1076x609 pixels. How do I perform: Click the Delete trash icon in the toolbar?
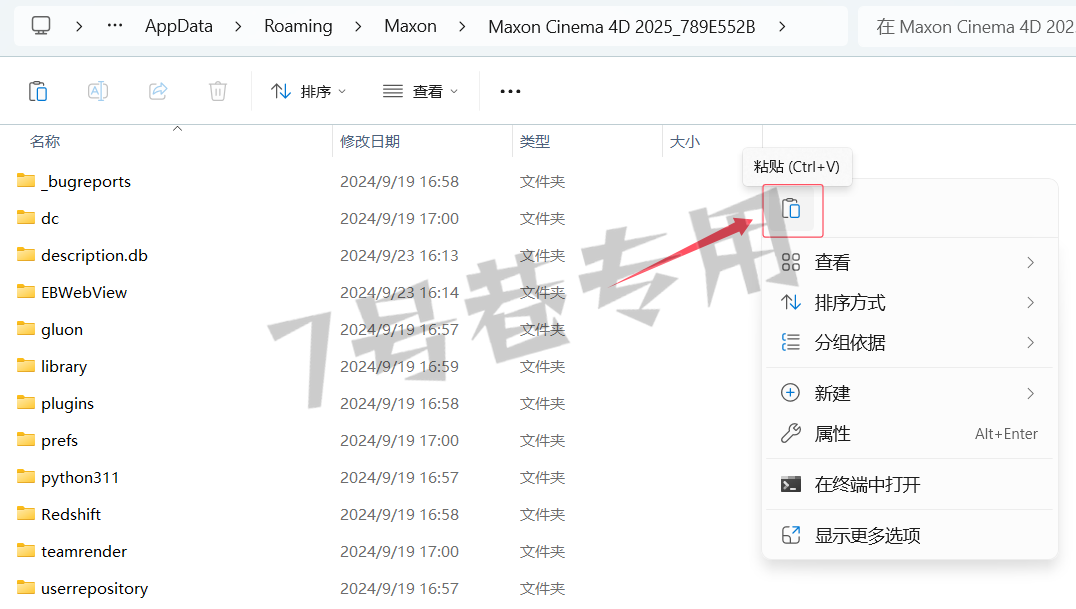[x=218, y=91]
